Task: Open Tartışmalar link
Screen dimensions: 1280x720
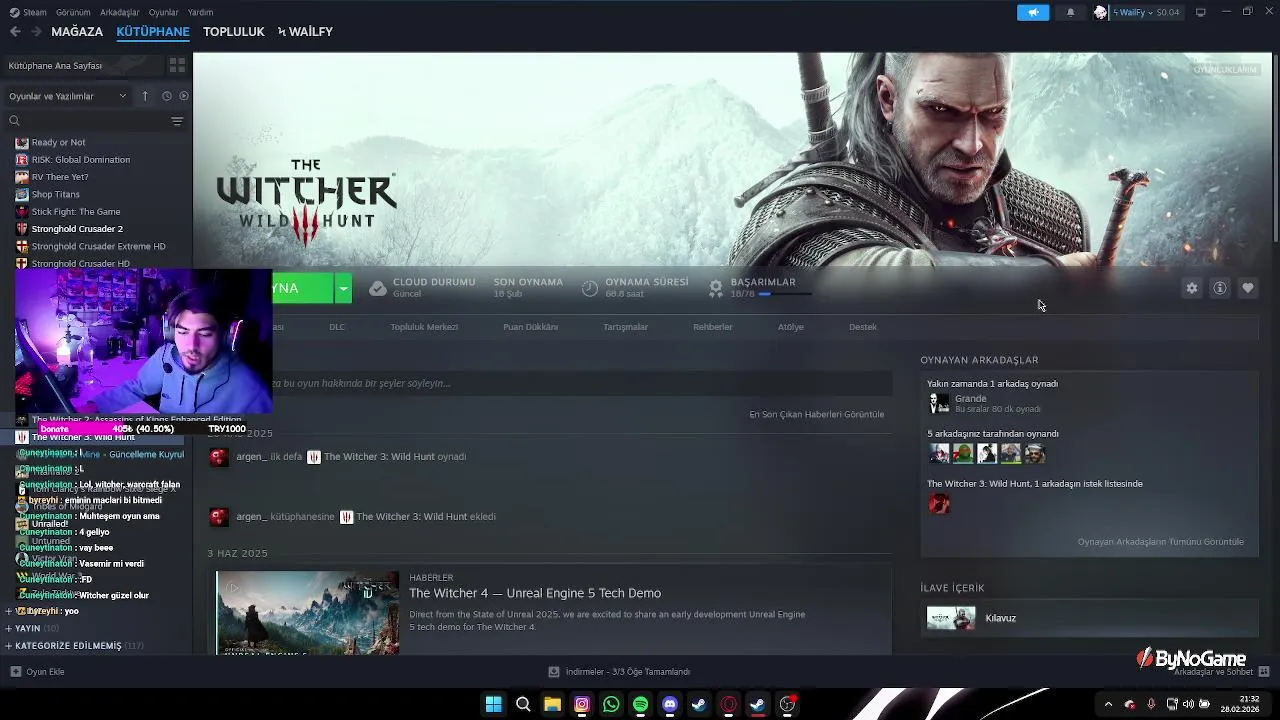Action: [x=626, y=327]
